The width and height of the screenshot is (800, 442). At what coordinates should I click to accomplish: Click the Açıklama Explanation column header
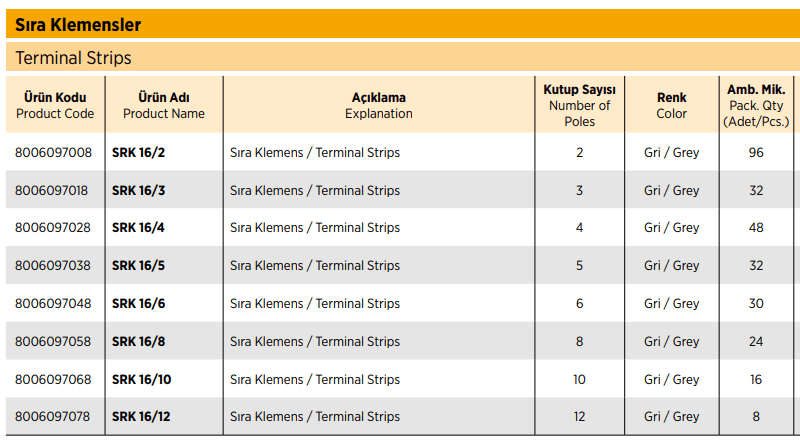pos(378,105)
